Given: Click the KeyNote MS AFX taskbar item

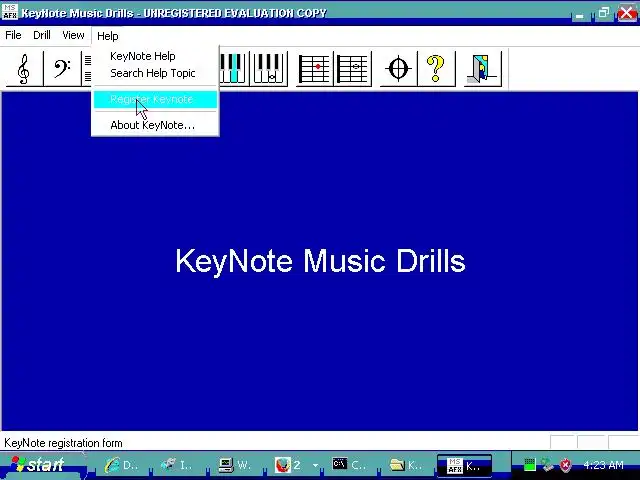Looking at the screenshot, I should click(464, 465).
